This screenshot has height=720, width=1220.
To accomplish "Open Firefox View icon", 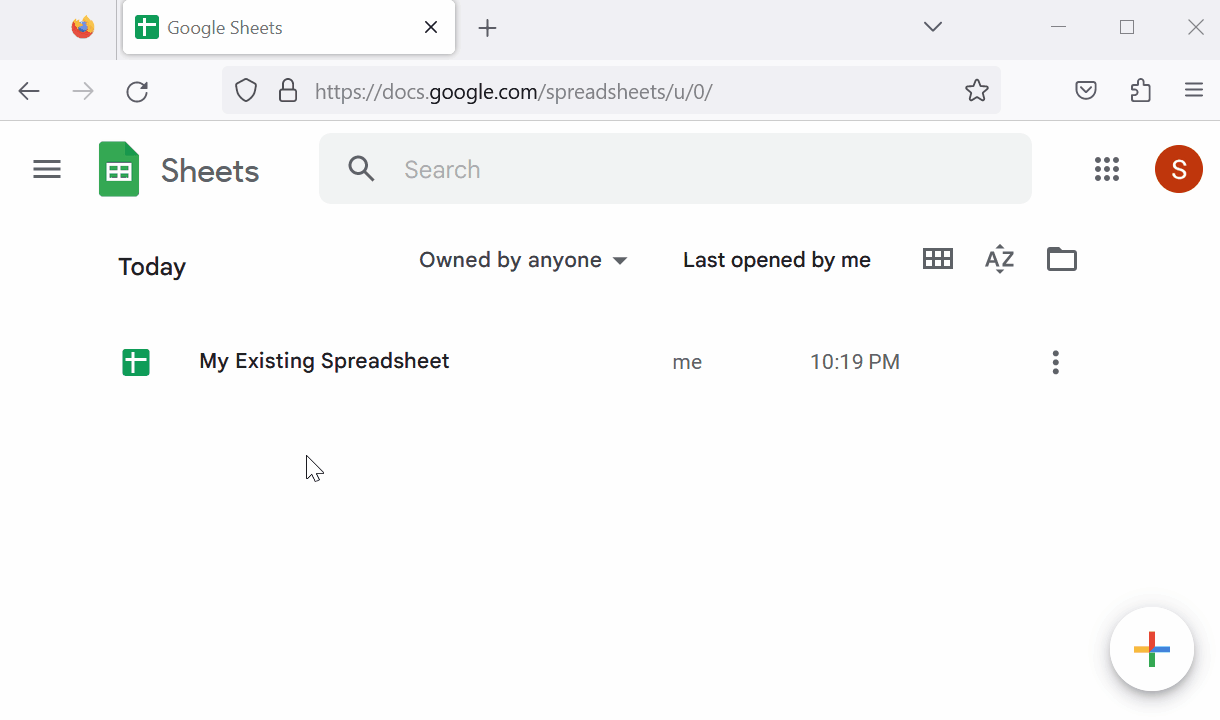I will [83, 28].
